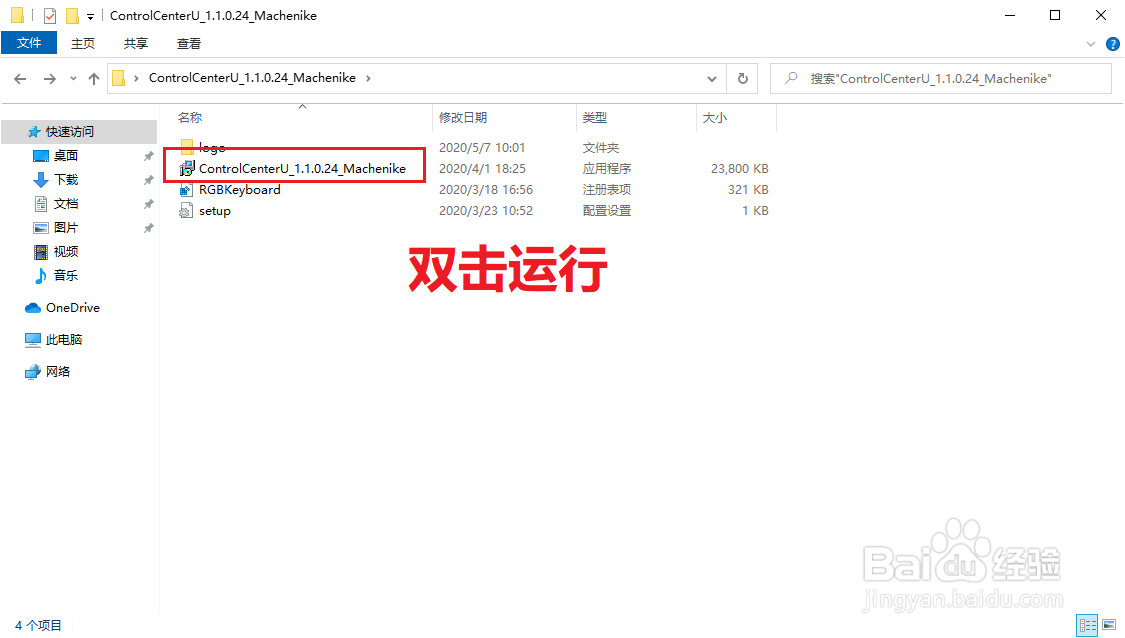The image size is (1125, 638).
Task: Click the RGBKeyboard registry file icon
Action: pyautogui.click(x=187, y=189)
